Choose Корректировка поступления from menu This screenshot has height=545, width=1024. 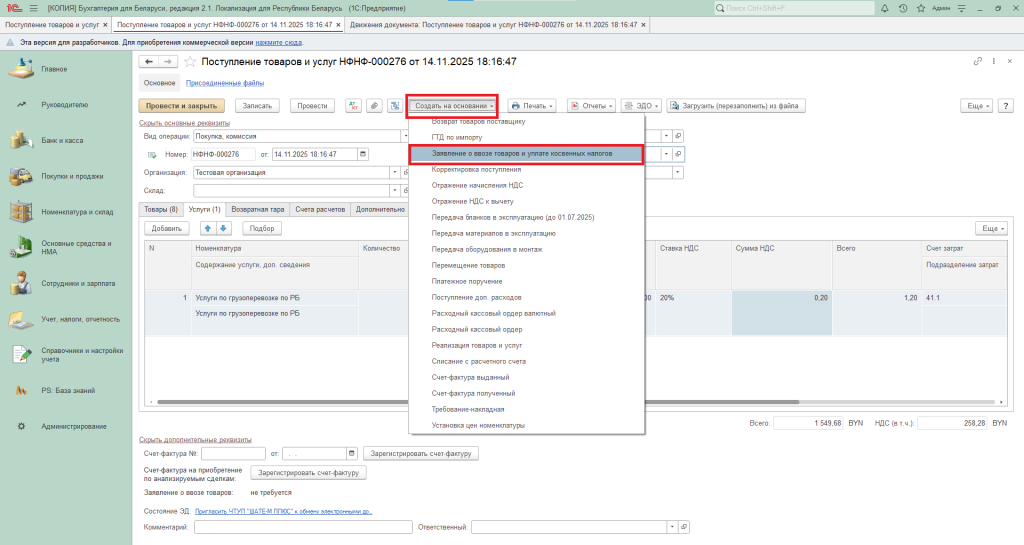483,169
